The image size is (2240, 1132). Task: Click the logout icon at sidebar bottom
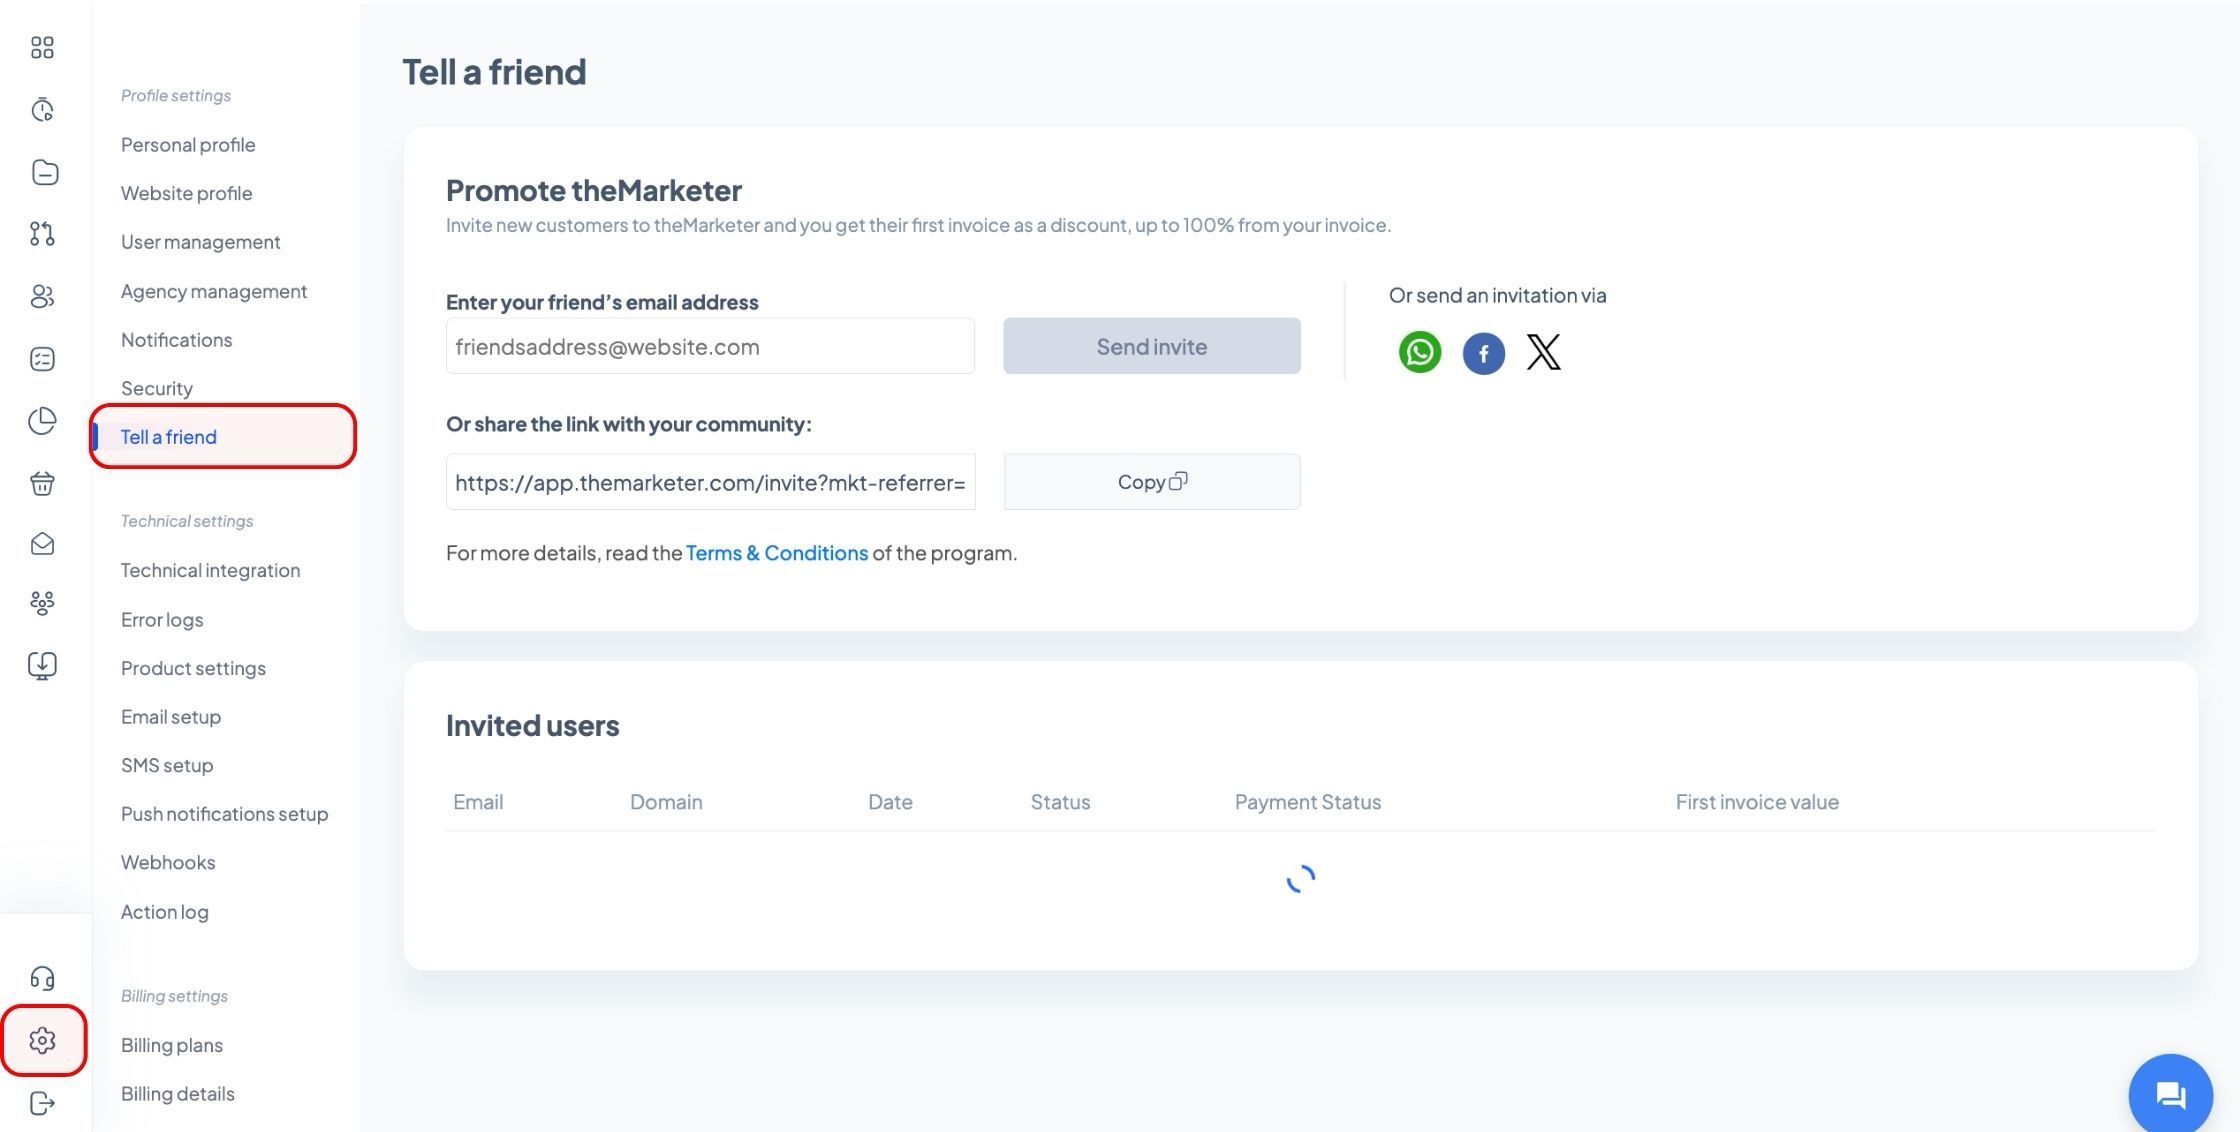click(x=42, y=1103)
